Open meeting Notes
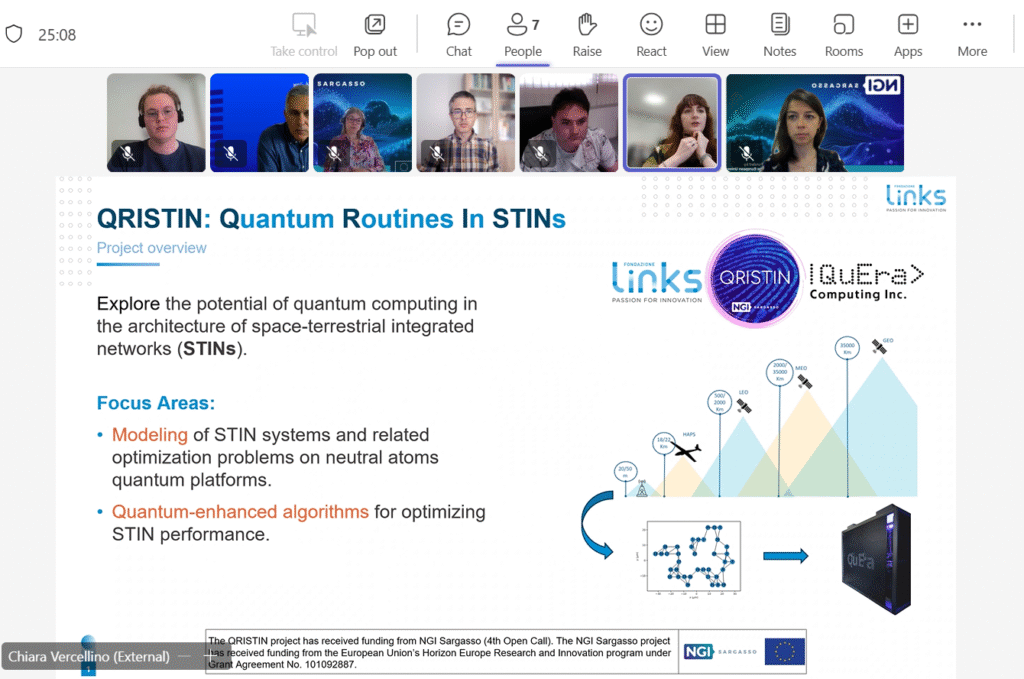Image resolution: width=1024 pixels, height=679 pixels. click(x=779, y=35)
